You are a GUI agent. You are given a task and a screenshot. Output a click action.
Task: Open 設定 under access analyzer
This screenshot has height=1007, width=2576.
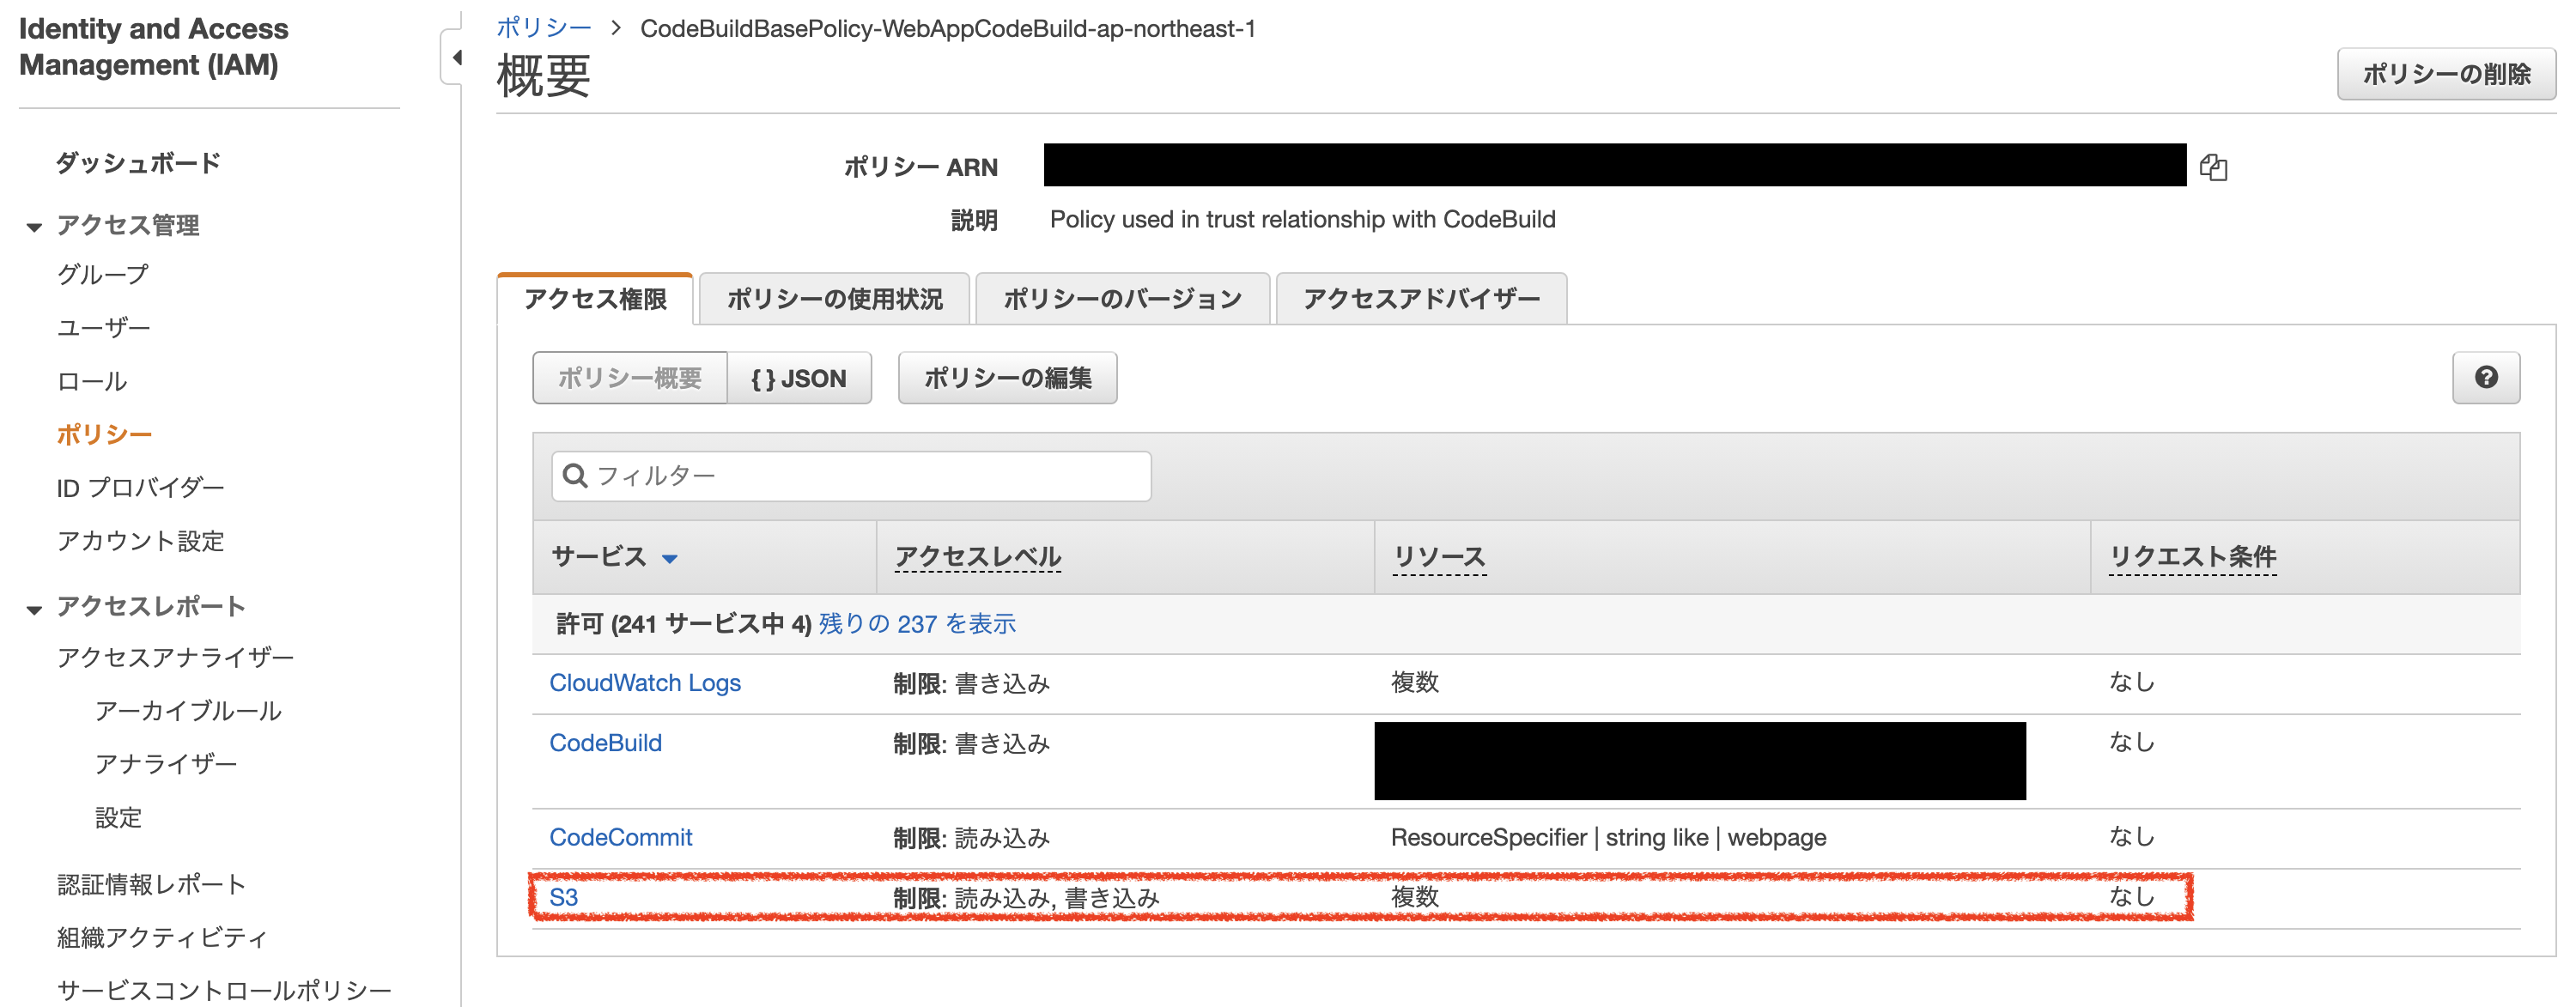click(x=118, y=818)
